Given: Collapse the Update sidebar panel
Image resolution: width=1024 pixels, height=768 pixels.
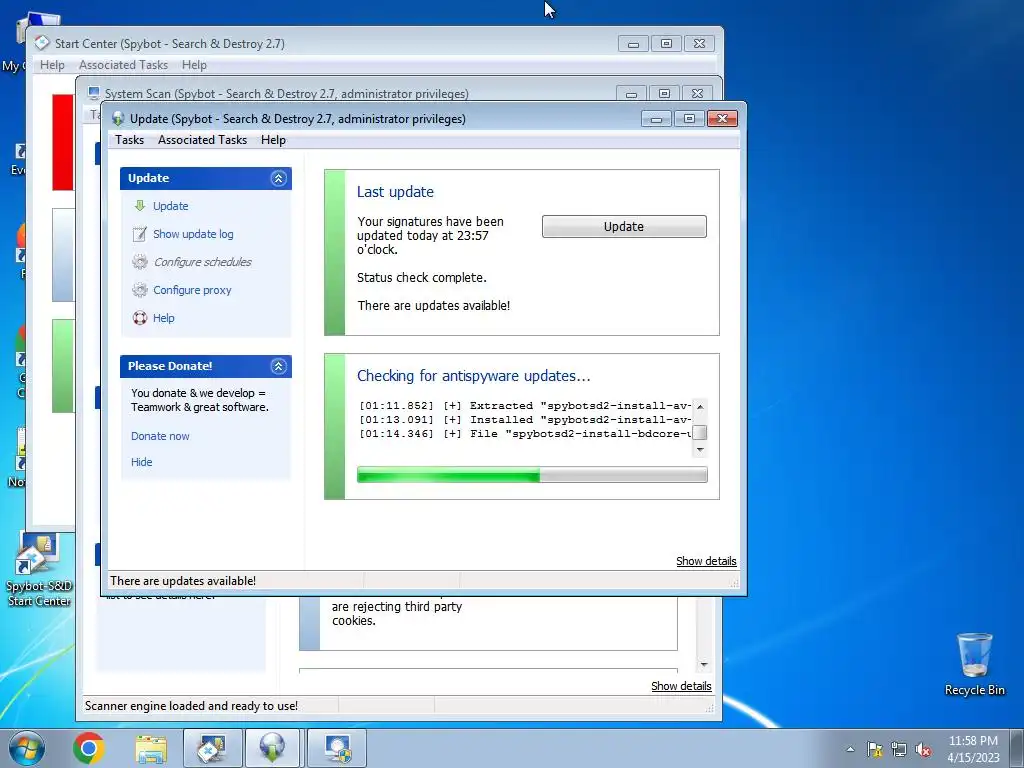Looking at the screenshot, I should (x=279, y=178).
